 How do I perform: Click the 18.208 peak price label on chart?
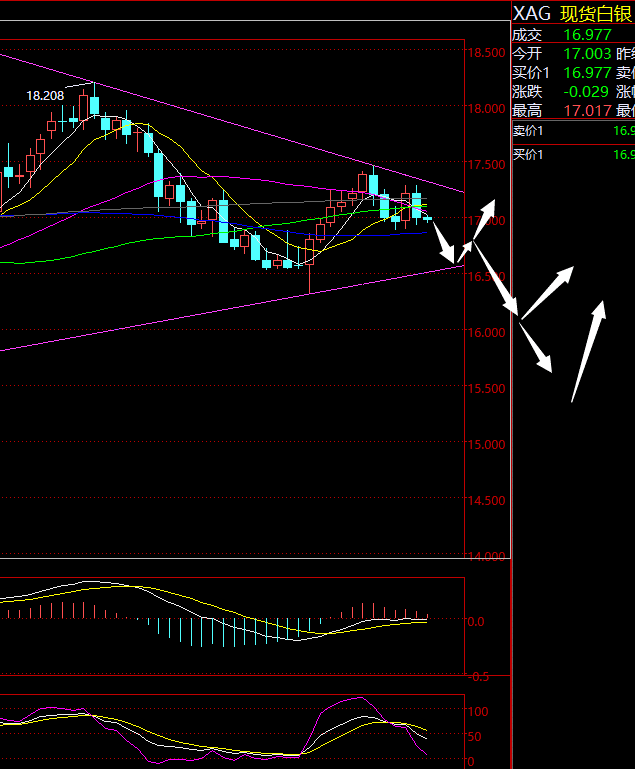click(45, 96)
